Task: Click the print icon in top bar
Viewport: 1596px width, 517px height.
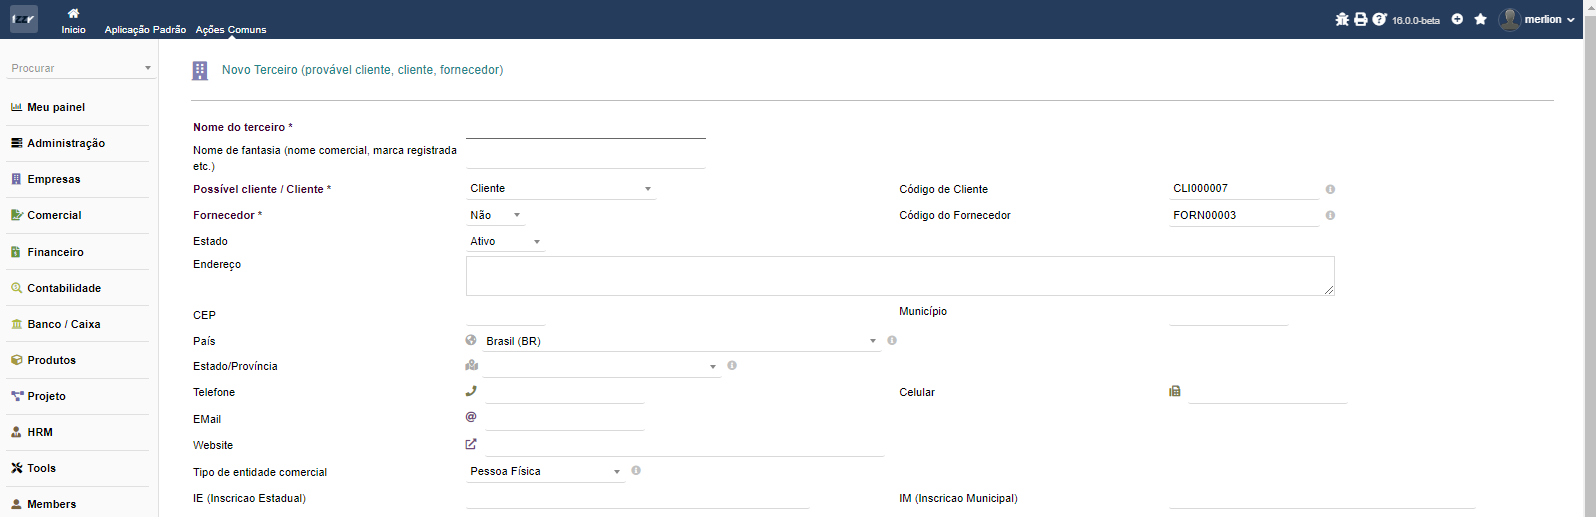Action: pos(1361,19)
